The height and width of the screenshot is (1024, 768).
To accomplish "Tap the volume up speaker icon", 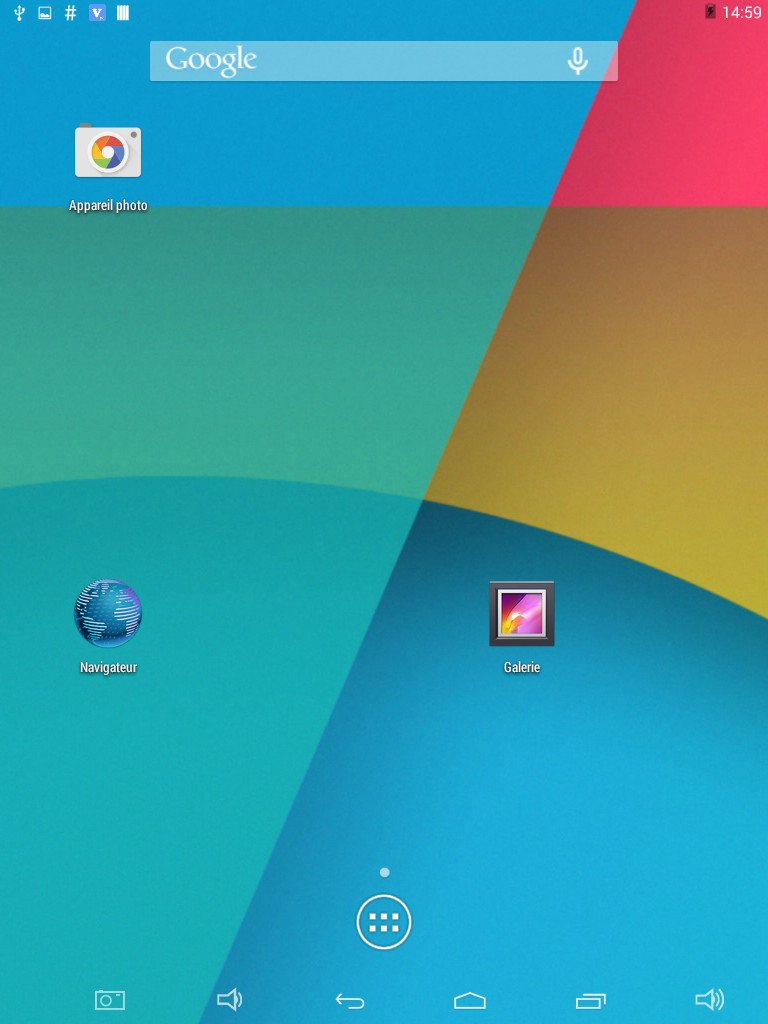I will pos(710,999).
